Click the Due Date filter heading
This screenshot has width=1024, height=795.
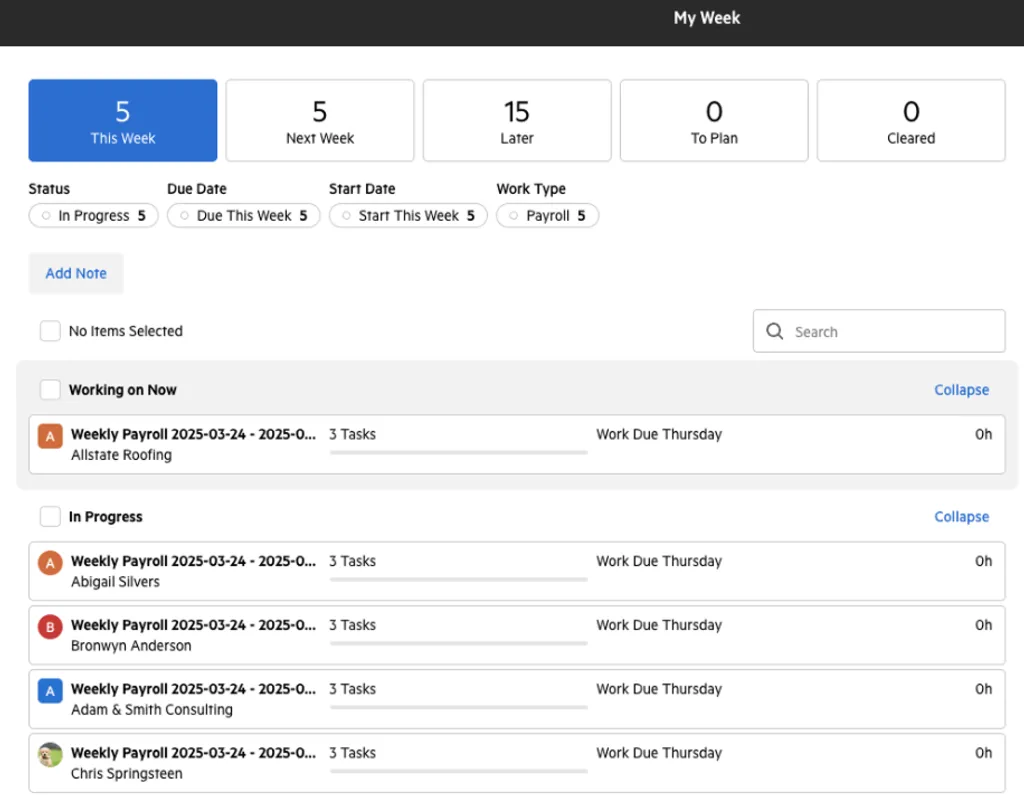(197, 189)
